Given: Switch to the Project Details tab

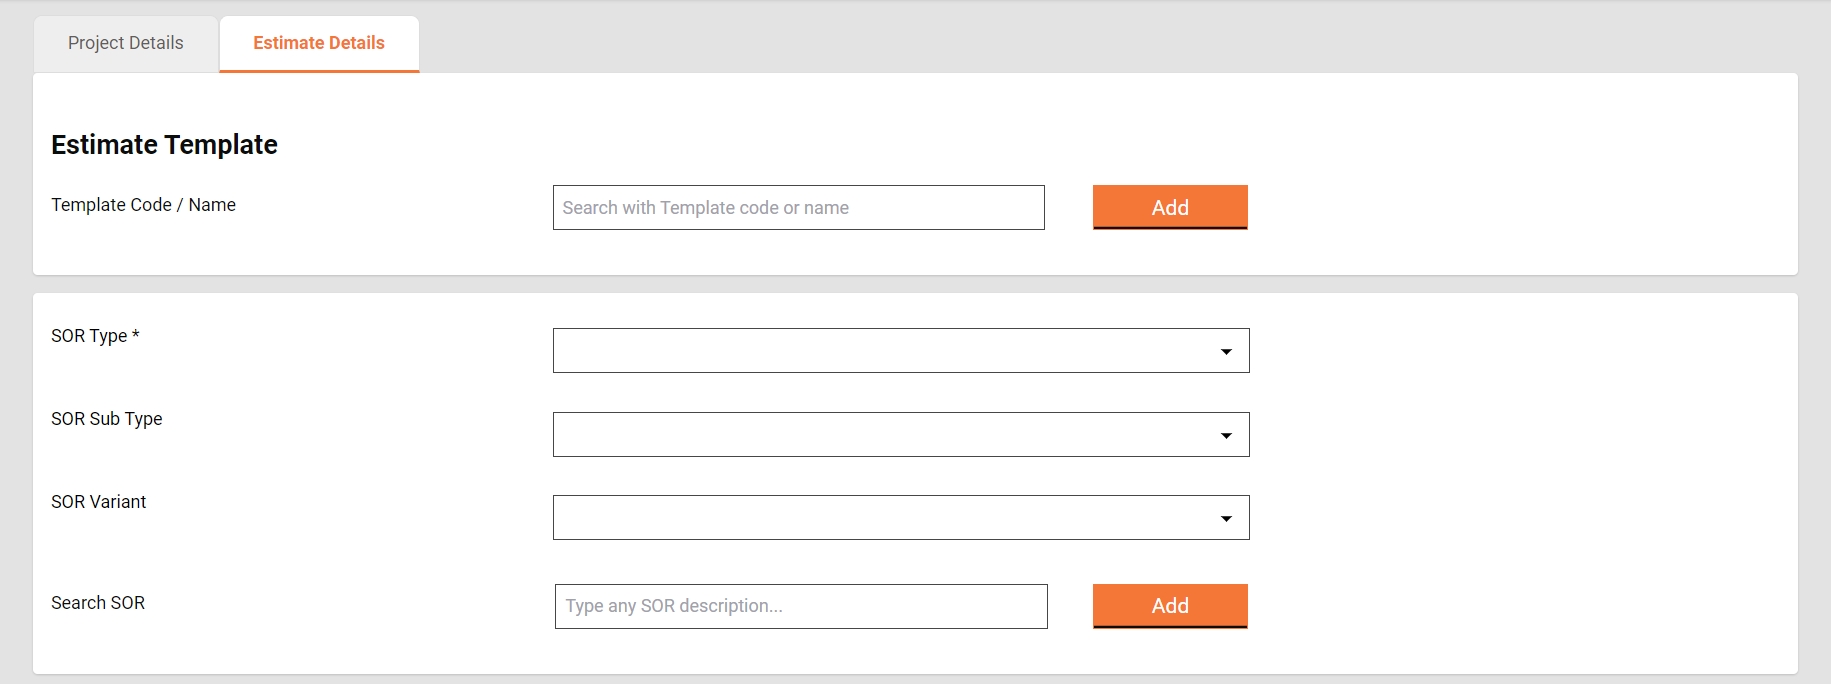Looking at the screenshot, I should (126, 43).
